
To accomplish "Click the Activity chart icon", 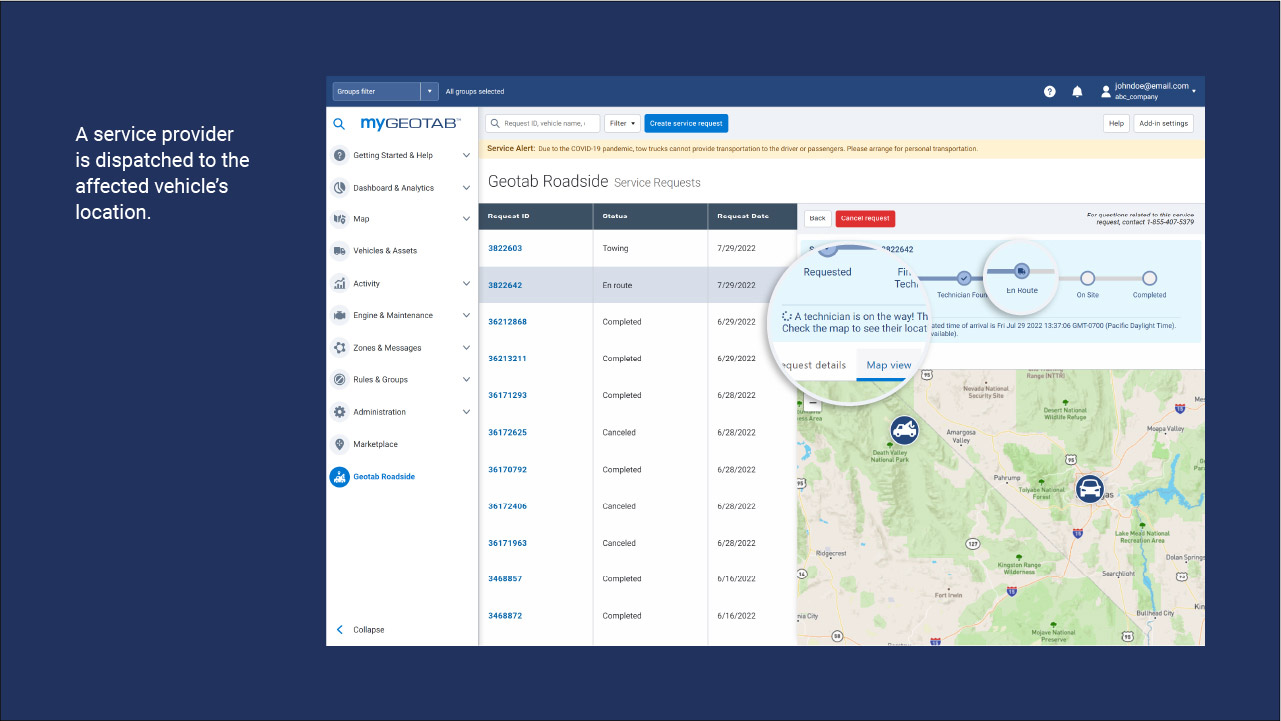I will click(339, 283).
